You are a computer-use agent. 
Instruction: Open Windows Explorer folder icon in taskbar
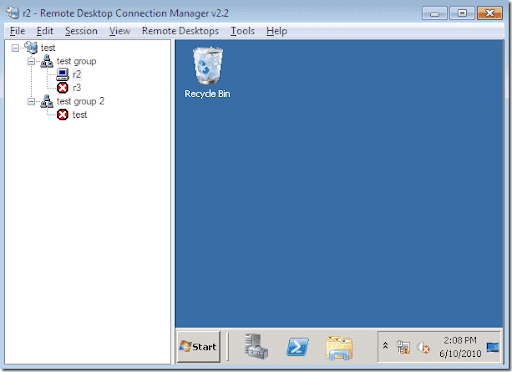339,348
